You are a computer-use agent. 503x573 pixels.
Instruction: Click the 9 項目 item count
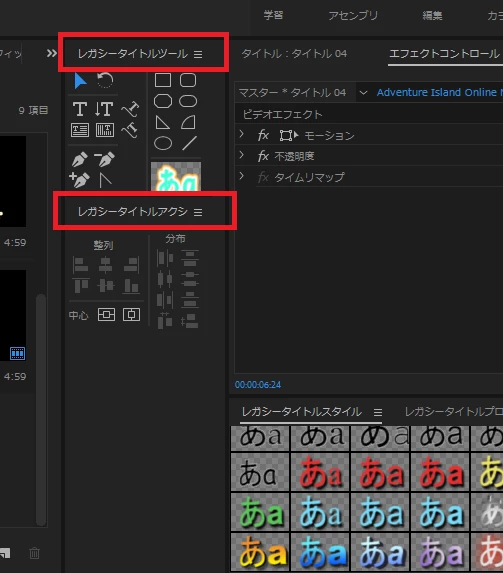(33, 110)
